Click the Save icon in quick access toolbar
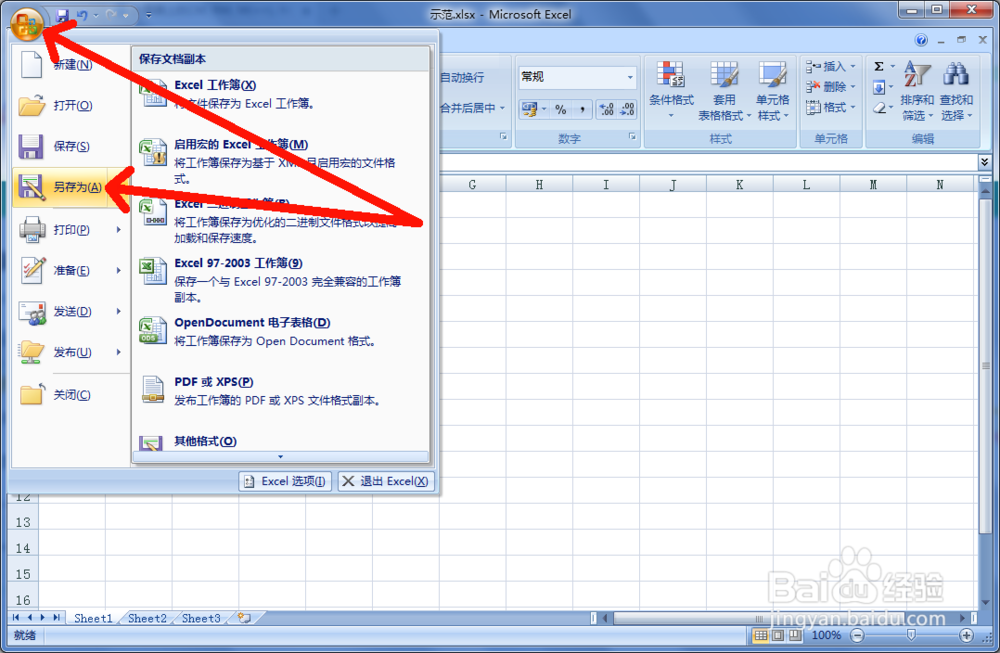This screenshot has height=653, width=1000. click(x=62, y=15)
